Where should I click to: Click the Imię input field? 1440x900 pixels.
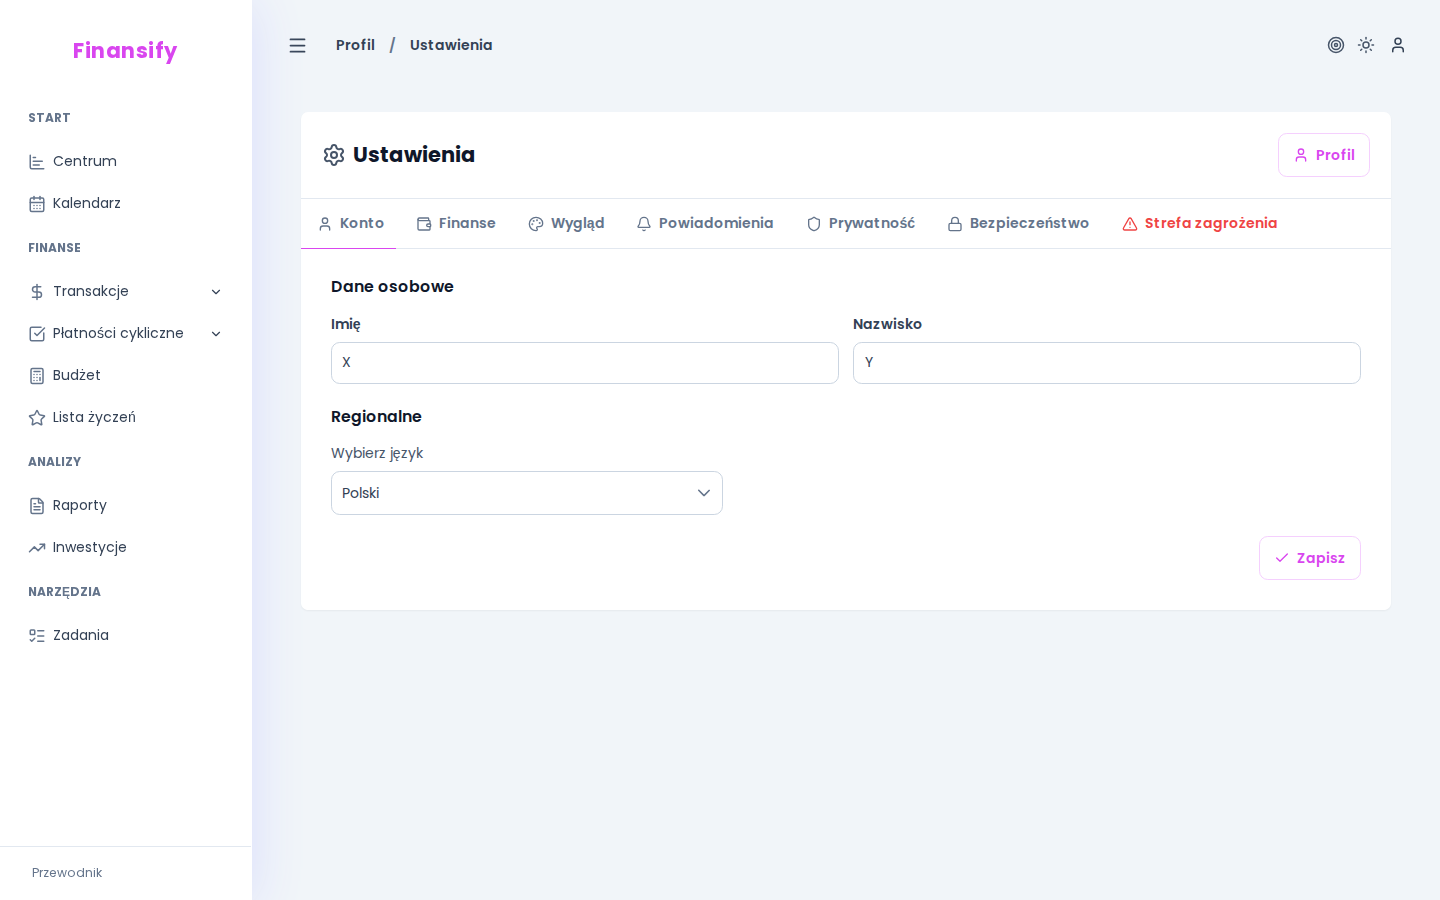[x=585, y=363]
